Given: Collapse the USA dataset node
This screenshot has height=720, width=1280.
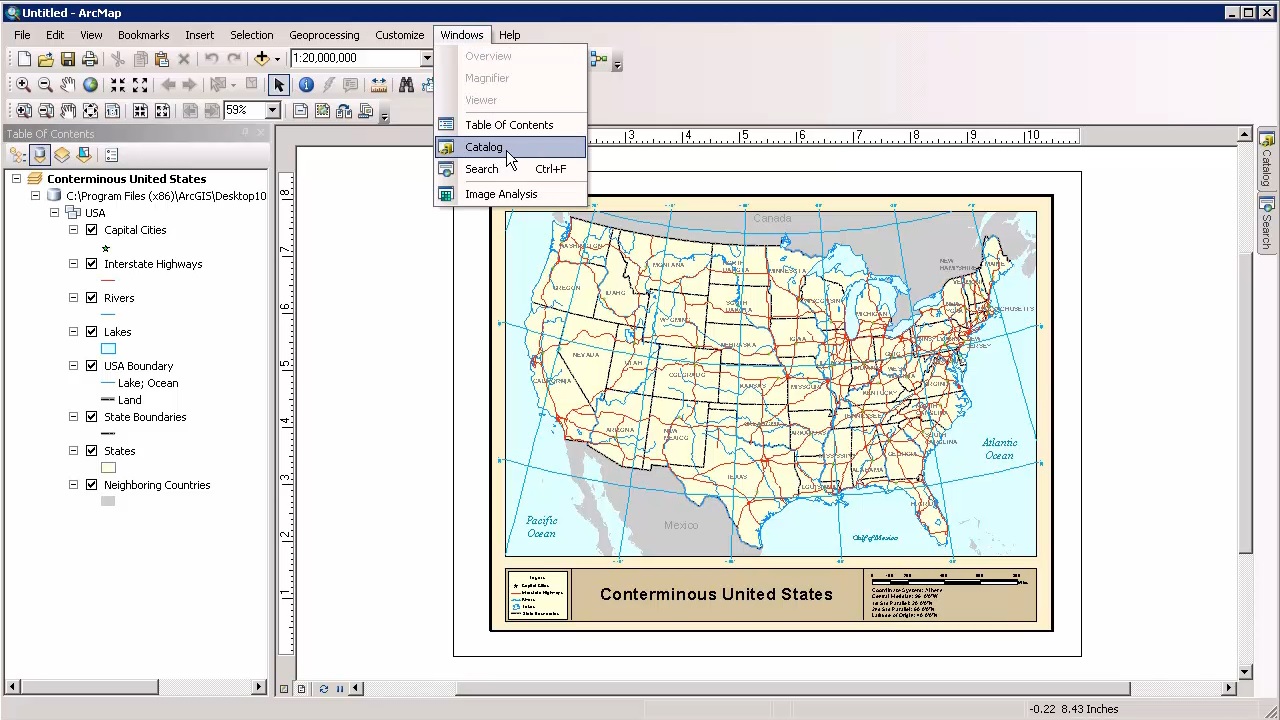Looking at the screenshot, I should (x=54, y=213).
